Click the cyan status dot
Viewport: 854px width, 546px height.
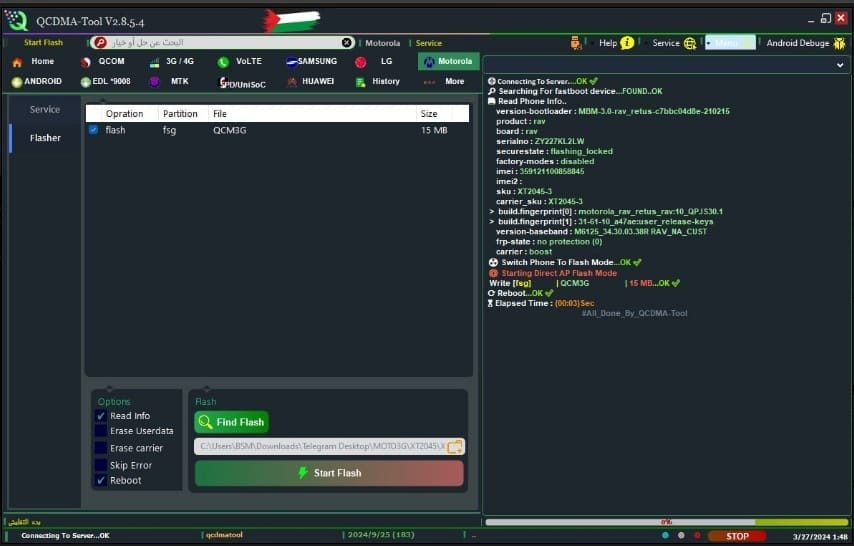(x=665, y=536)
